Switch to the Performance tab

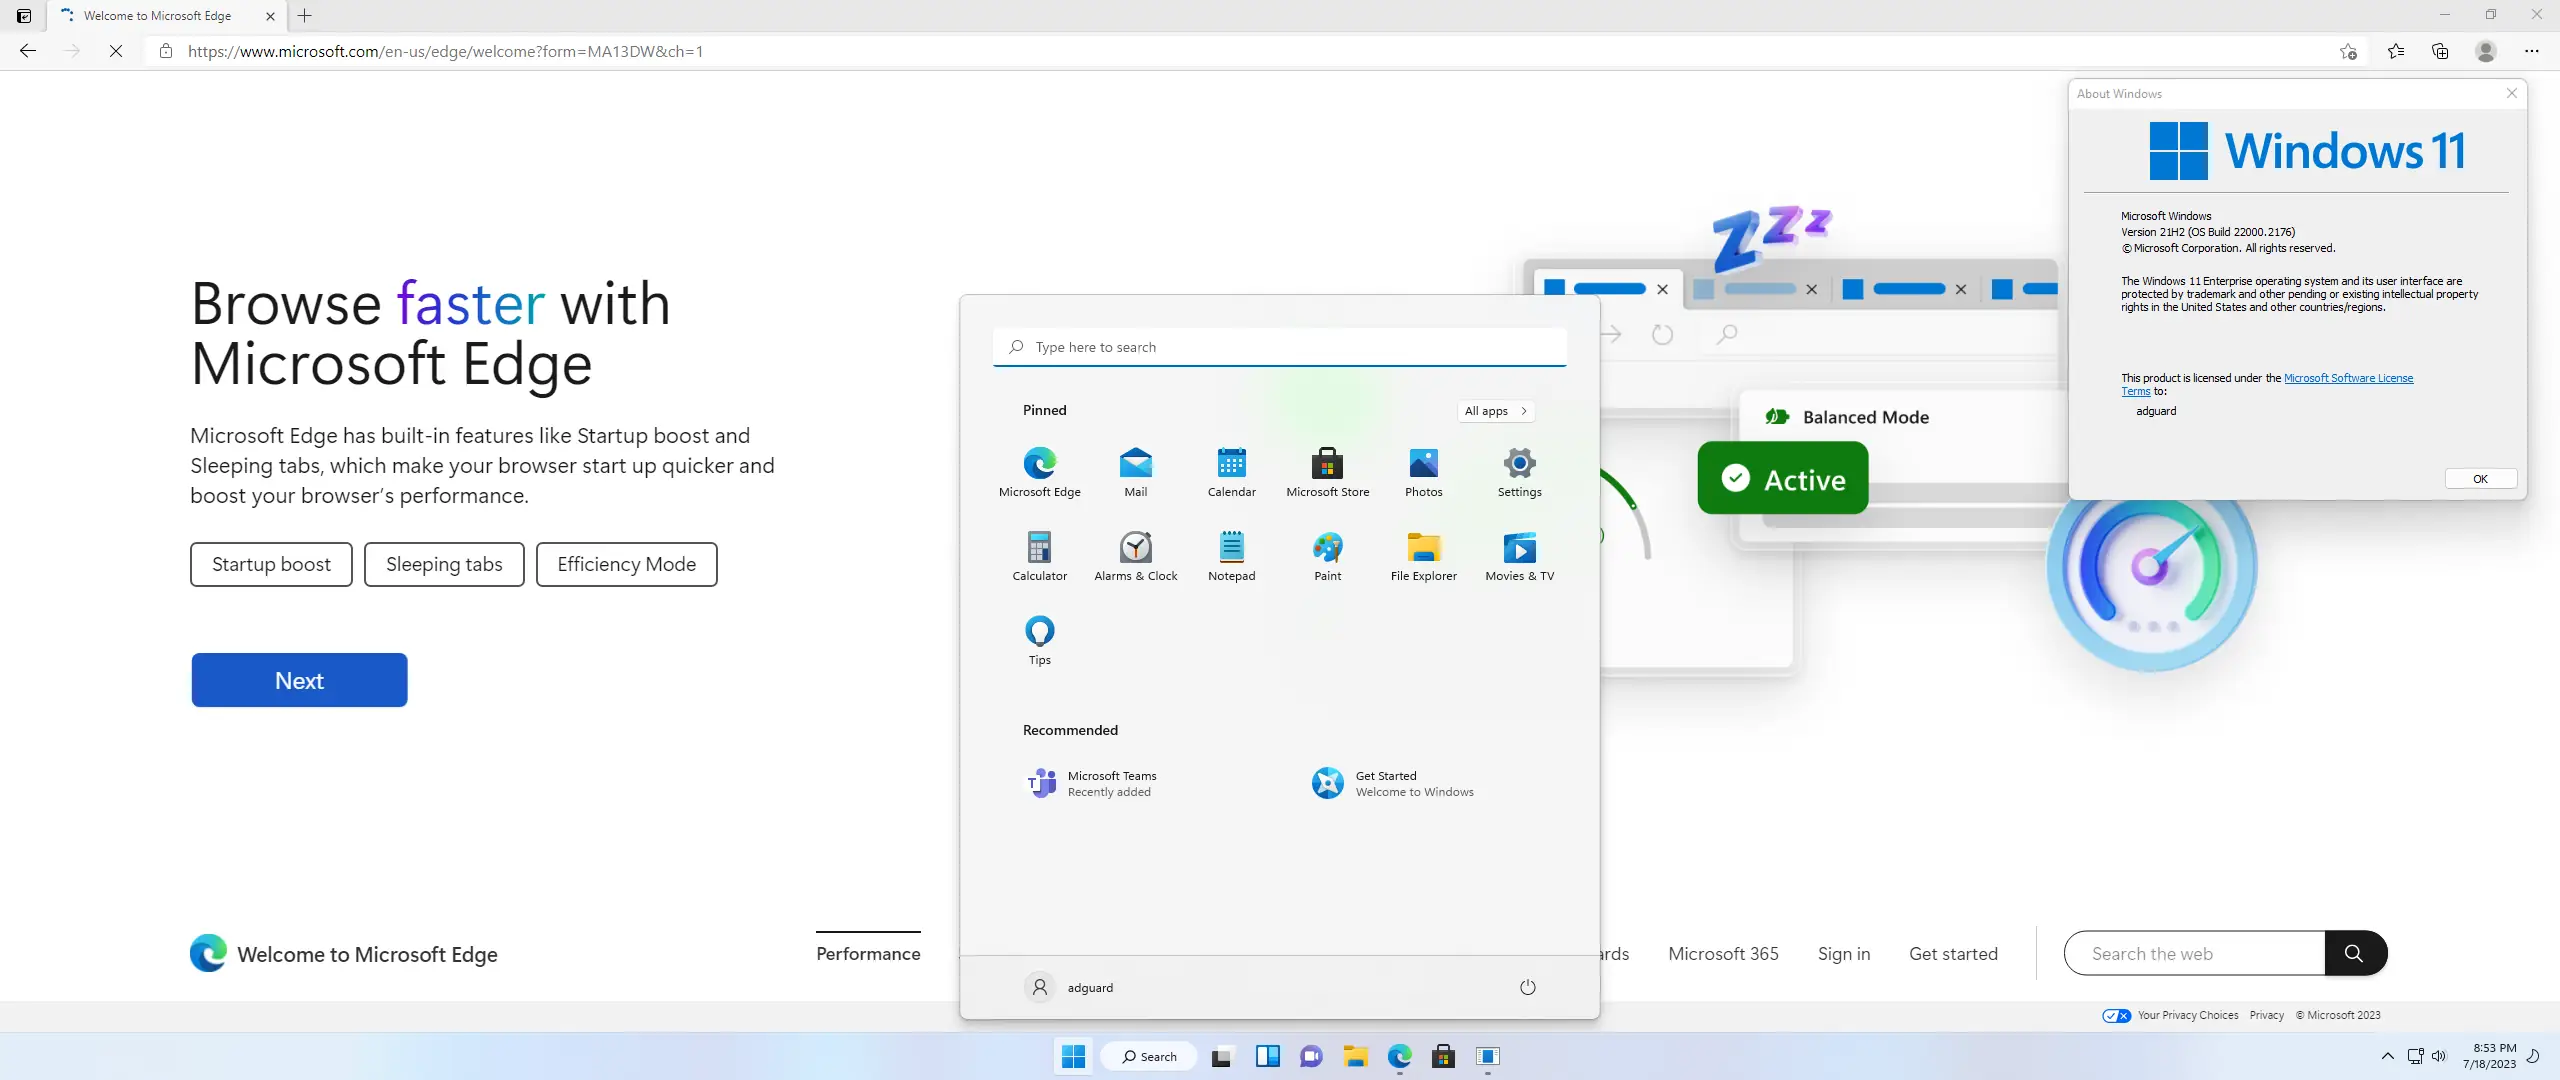[x=868, y=953]
